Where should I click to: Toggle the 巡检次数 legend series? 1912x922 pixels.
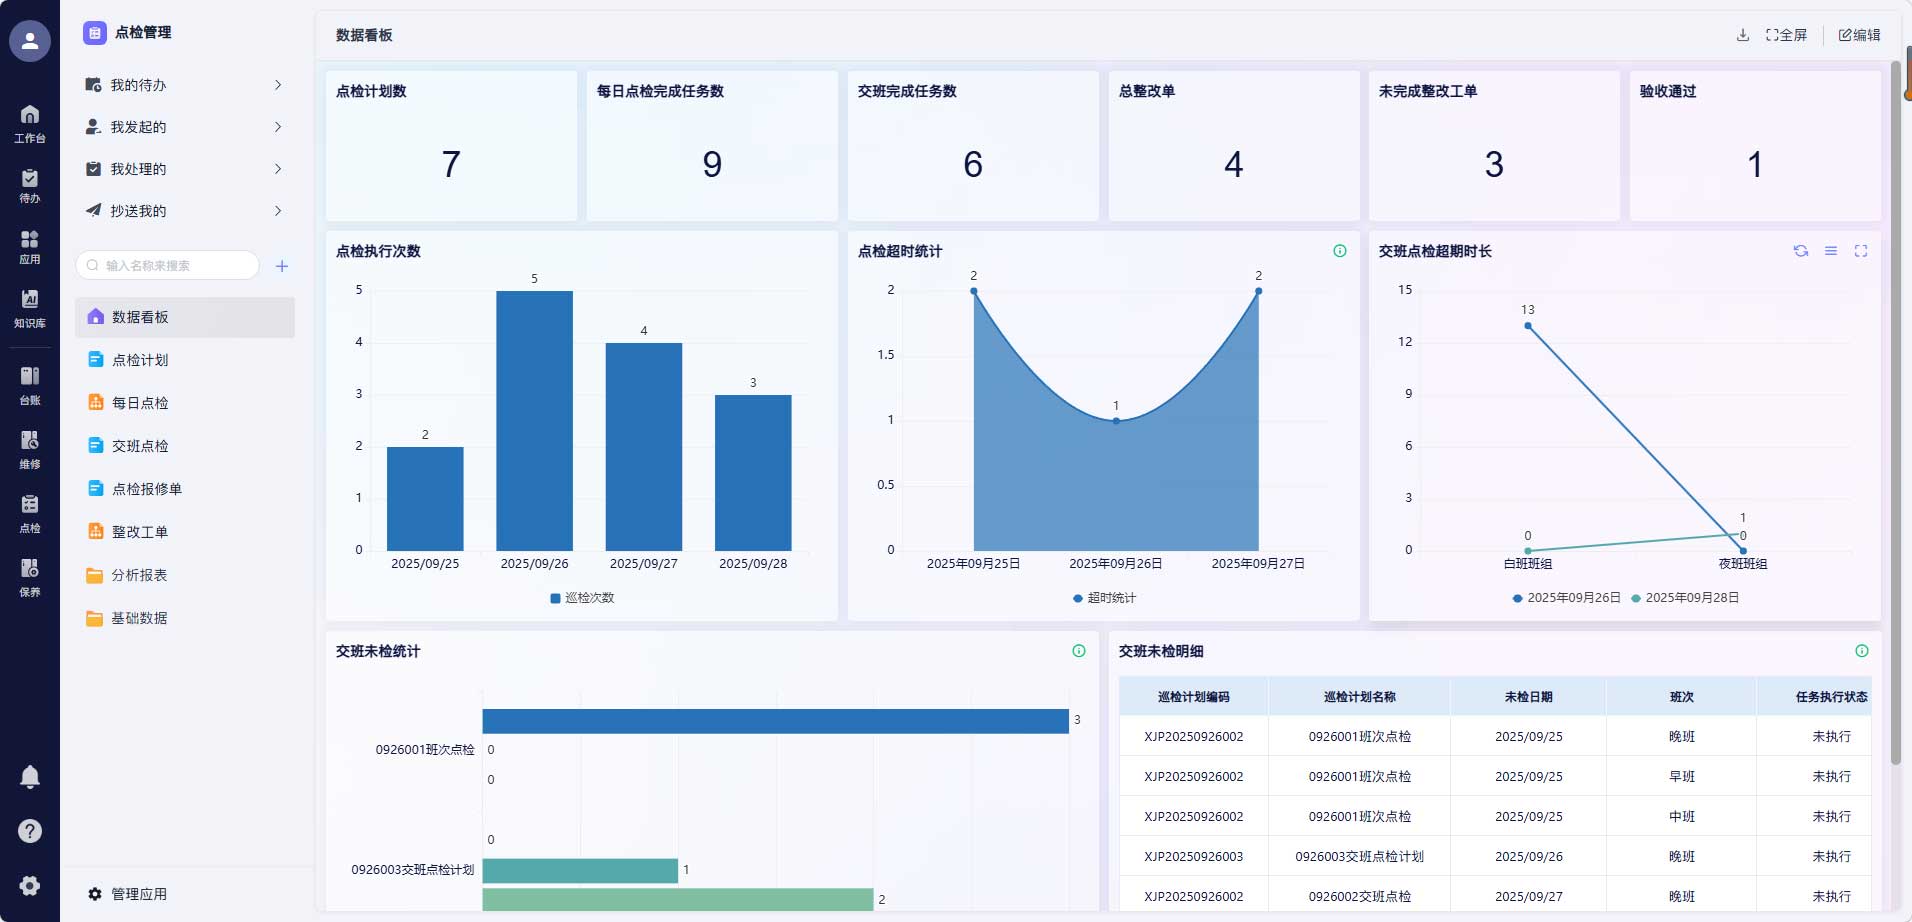pos(582,598)
